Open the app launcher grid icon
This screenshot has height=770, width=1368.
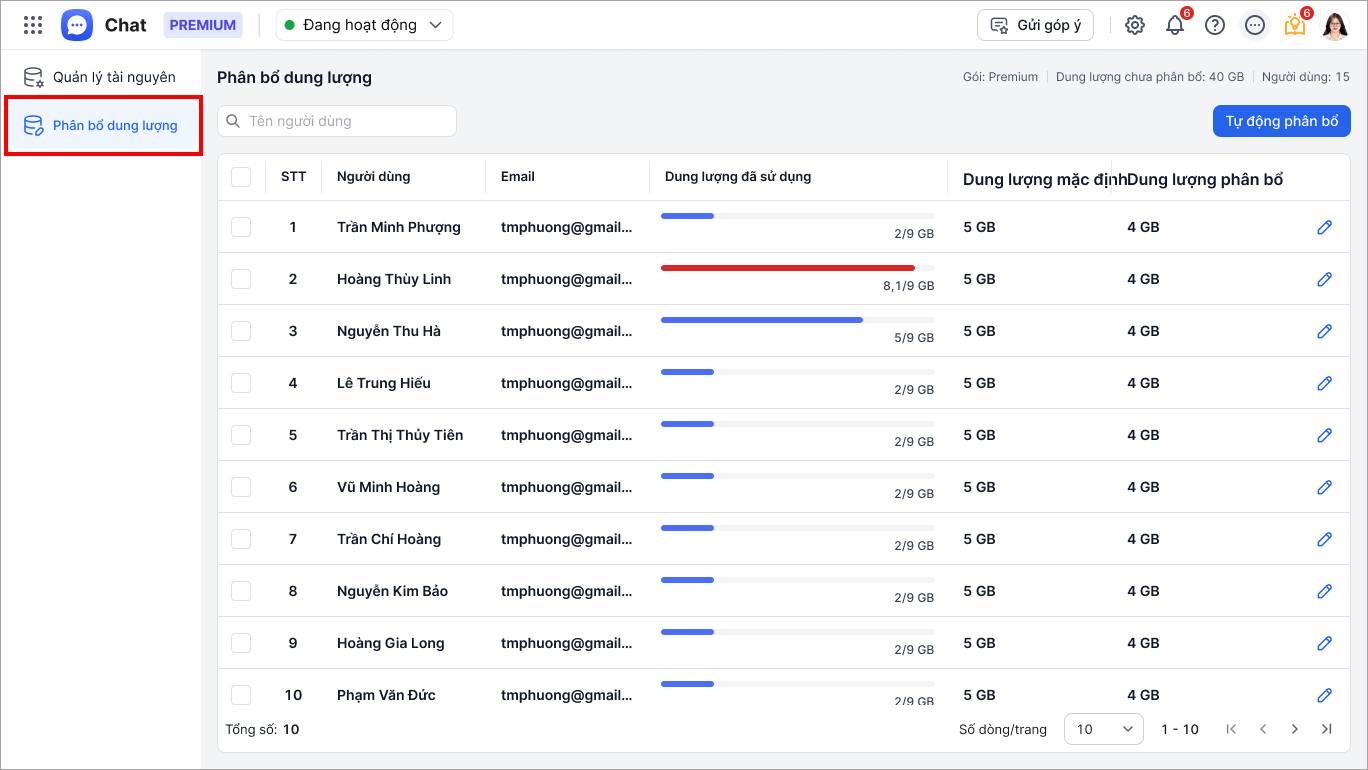pos(33,25)
